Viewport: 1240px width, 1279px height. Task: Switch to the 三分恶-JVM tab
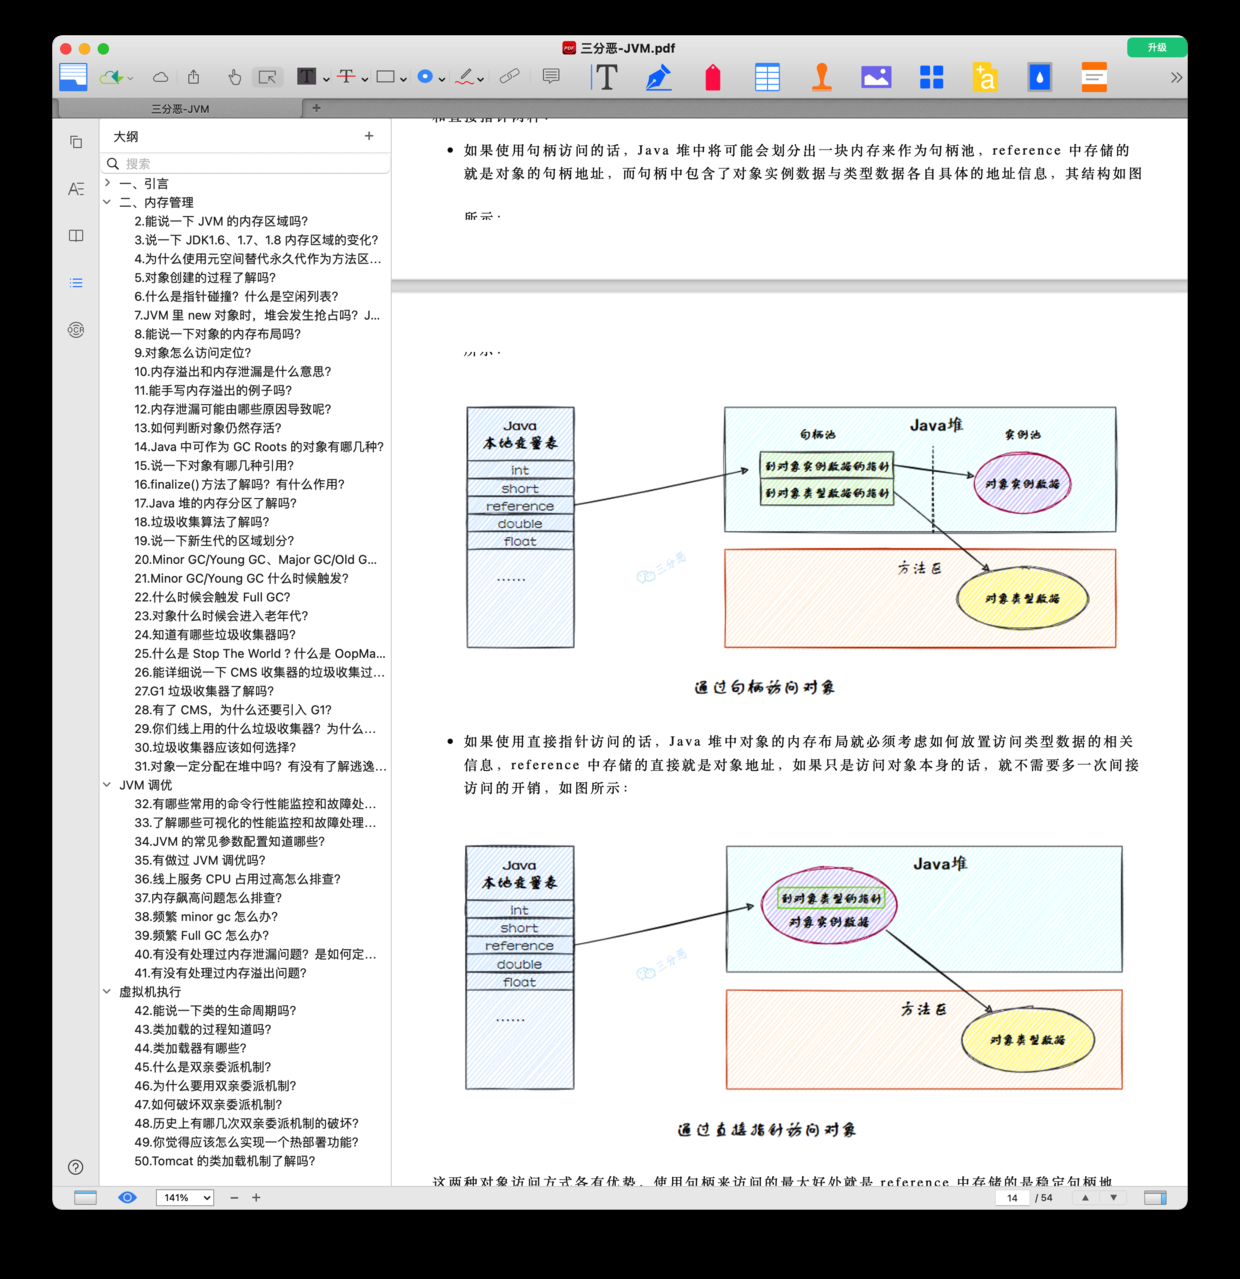click(180, 108)
